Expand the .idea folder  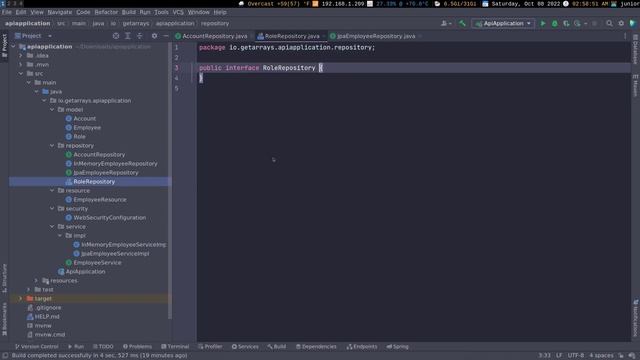[21, 56]
